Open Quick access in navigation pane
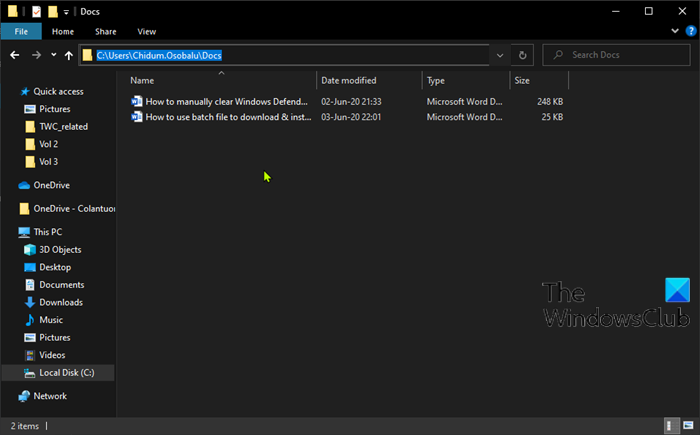This screenshot has width=700, height=435. point(58,92)
